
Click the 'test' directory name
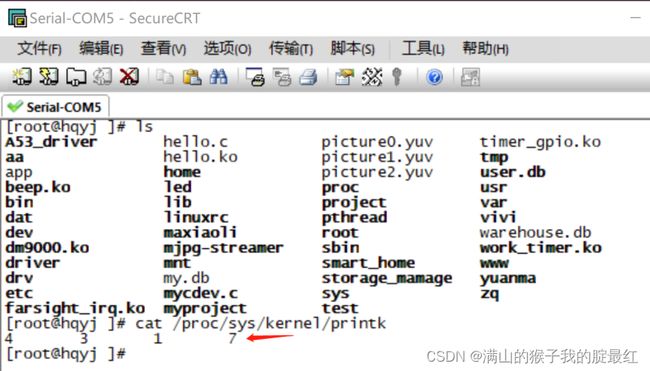[340, 308]
